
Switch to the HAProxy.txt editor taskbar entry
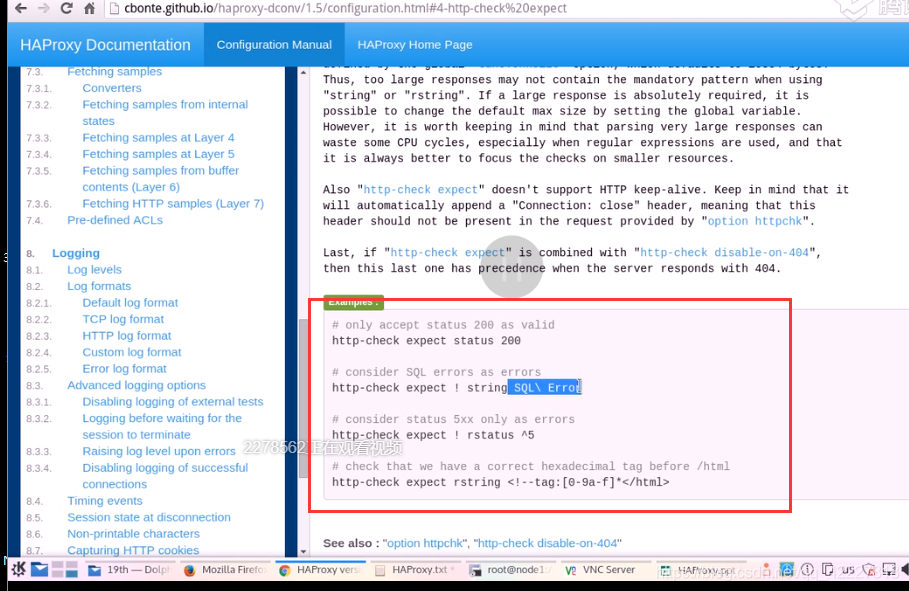tap(414, 570)
